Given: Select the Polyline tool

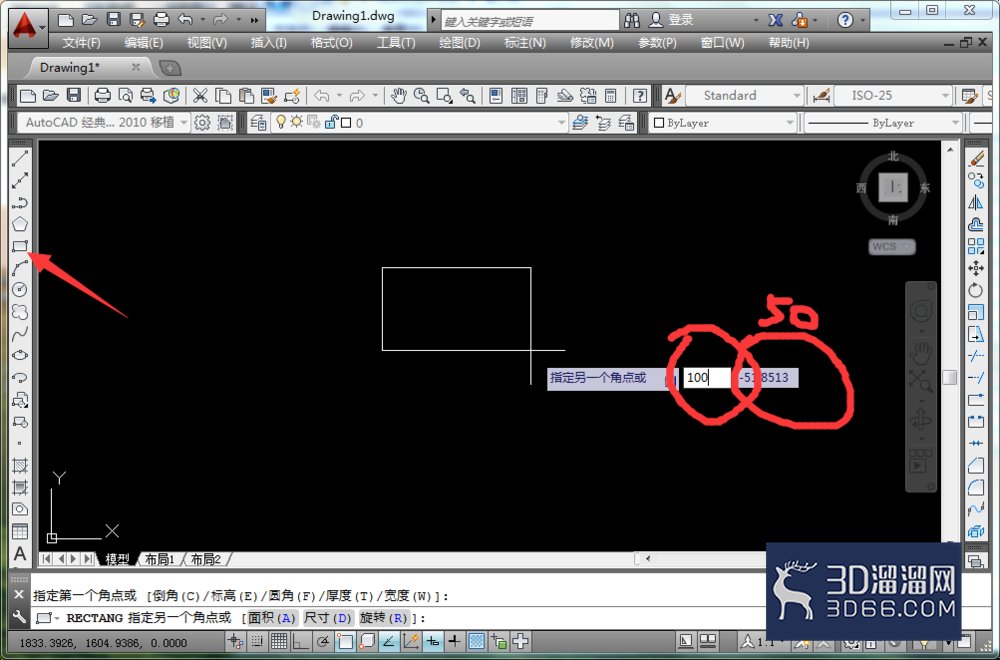Looking at the screenshot, I should pyautogui.click(x=20, y=203).
